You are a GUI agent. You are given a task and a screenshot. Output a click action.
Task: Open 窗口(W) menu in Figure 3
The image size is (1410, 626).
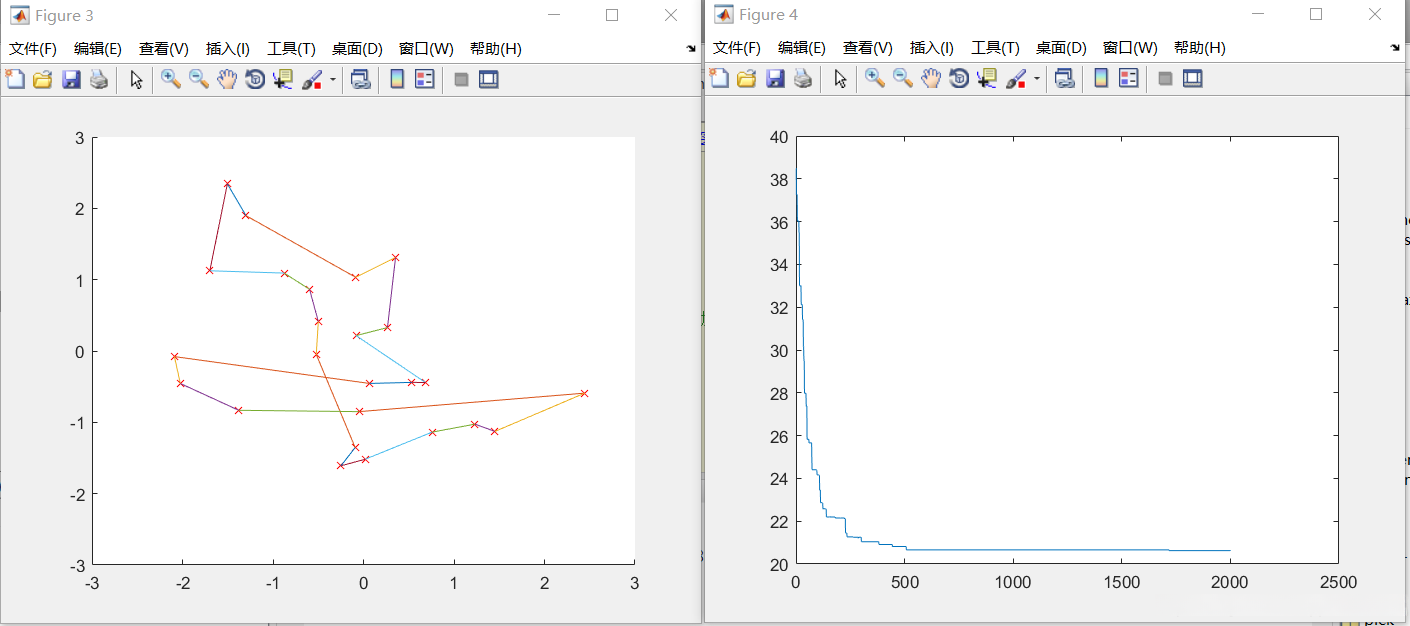(426, 48)
